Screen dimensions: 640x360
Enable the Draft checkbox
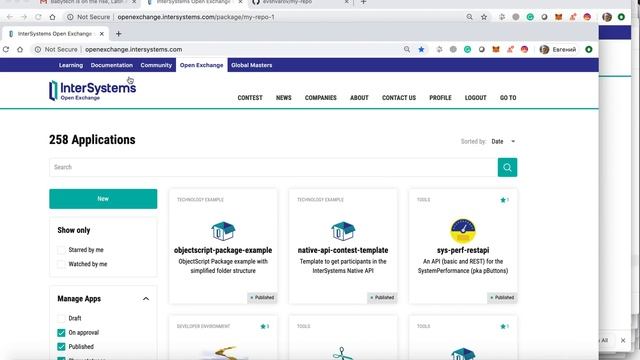pyautogui.click(x=61, y=318)
